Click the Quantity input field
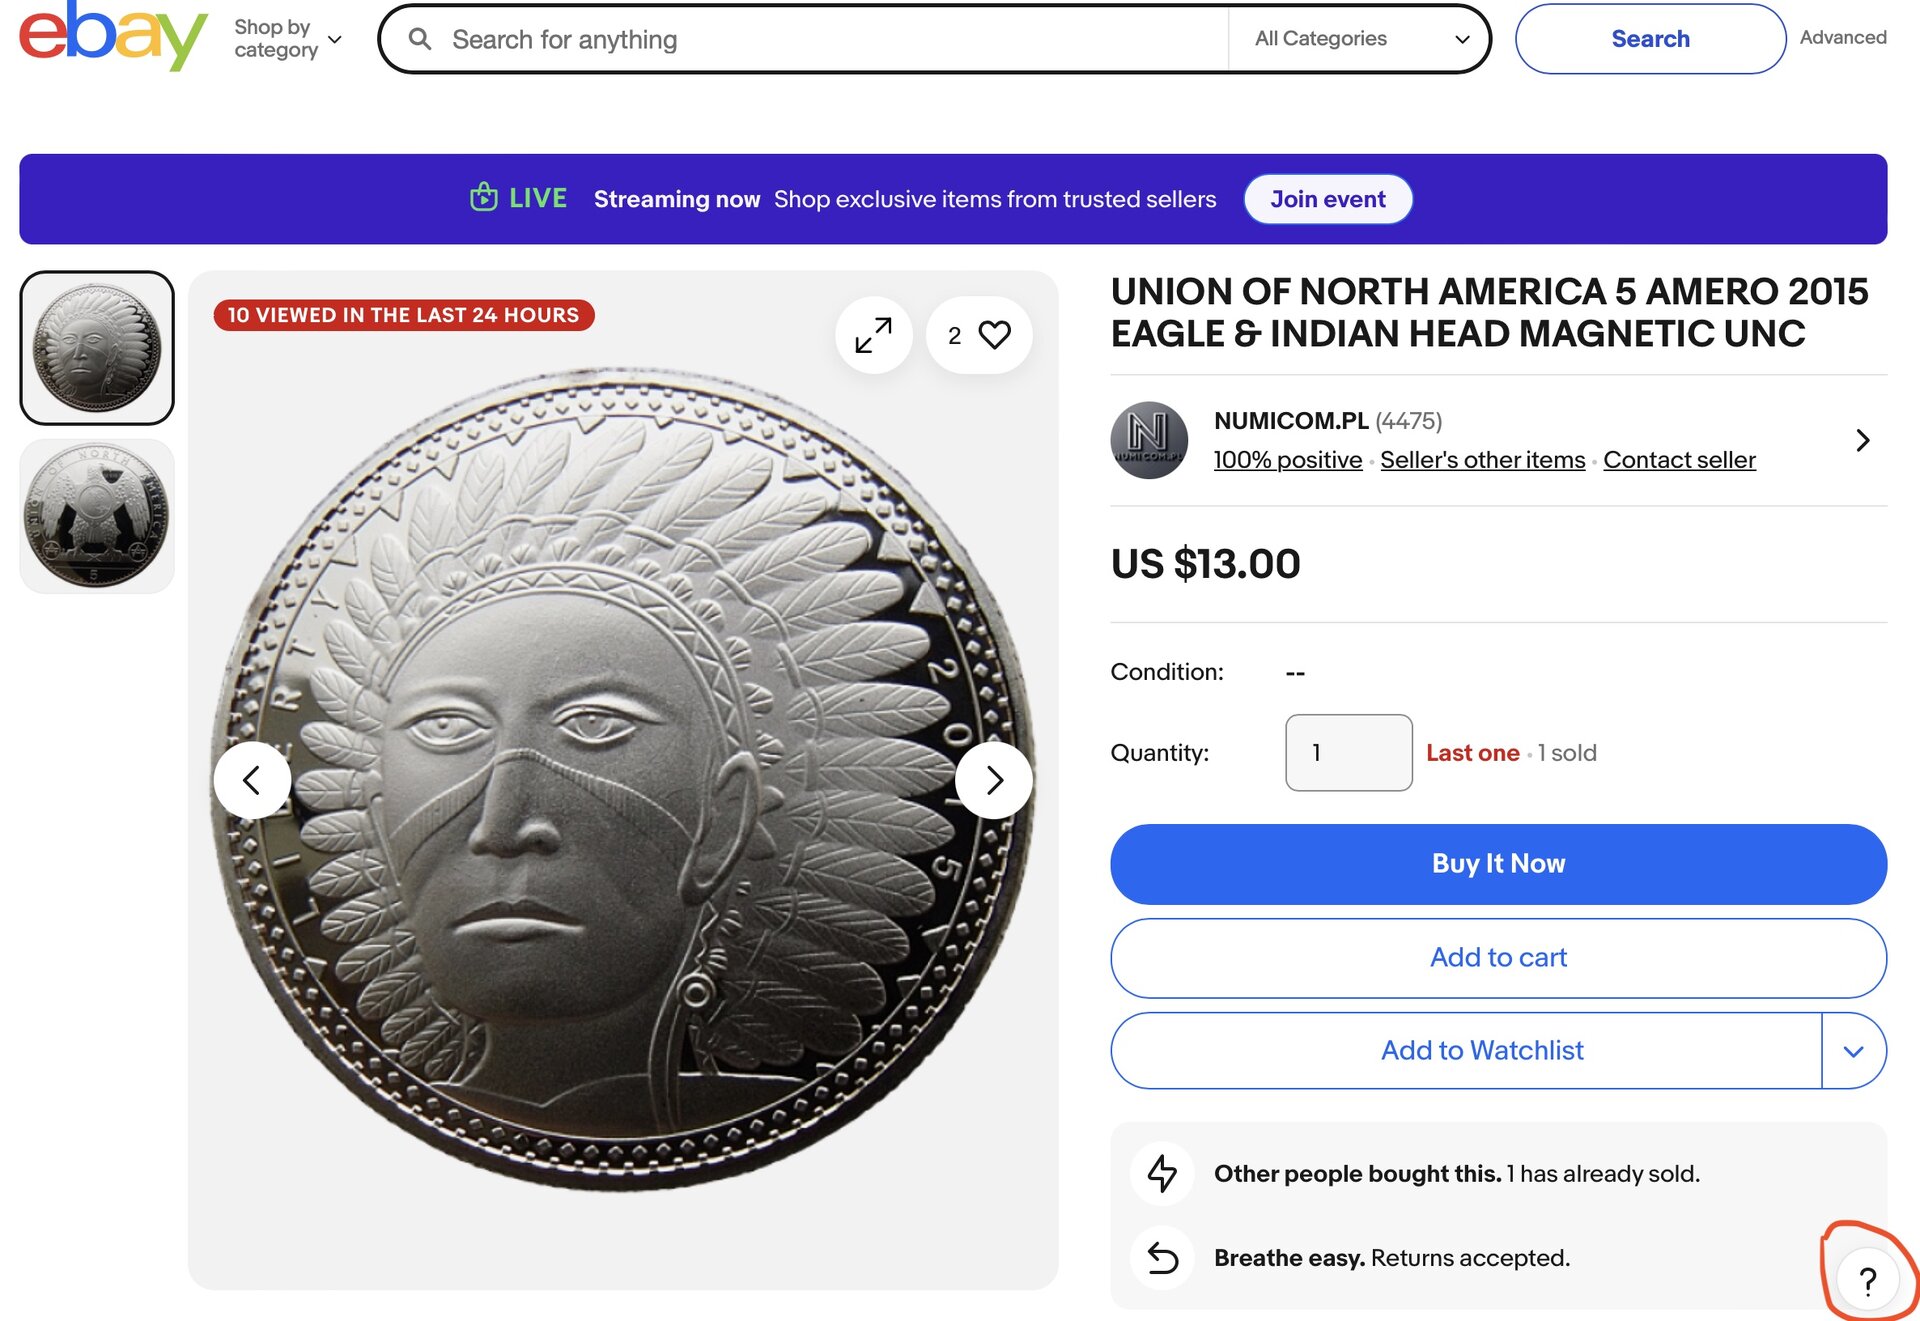Screen dimensions: 1920x1321 point(1348,753)
